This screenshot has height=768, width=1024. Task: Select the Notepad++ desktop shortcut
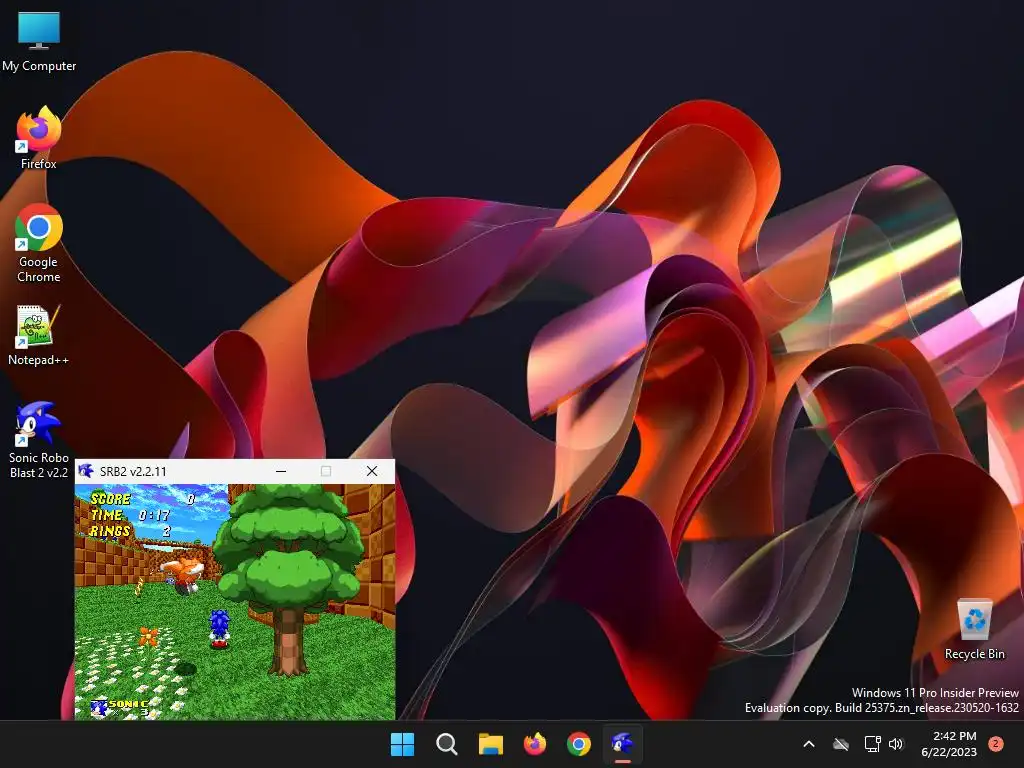[39, 335]
